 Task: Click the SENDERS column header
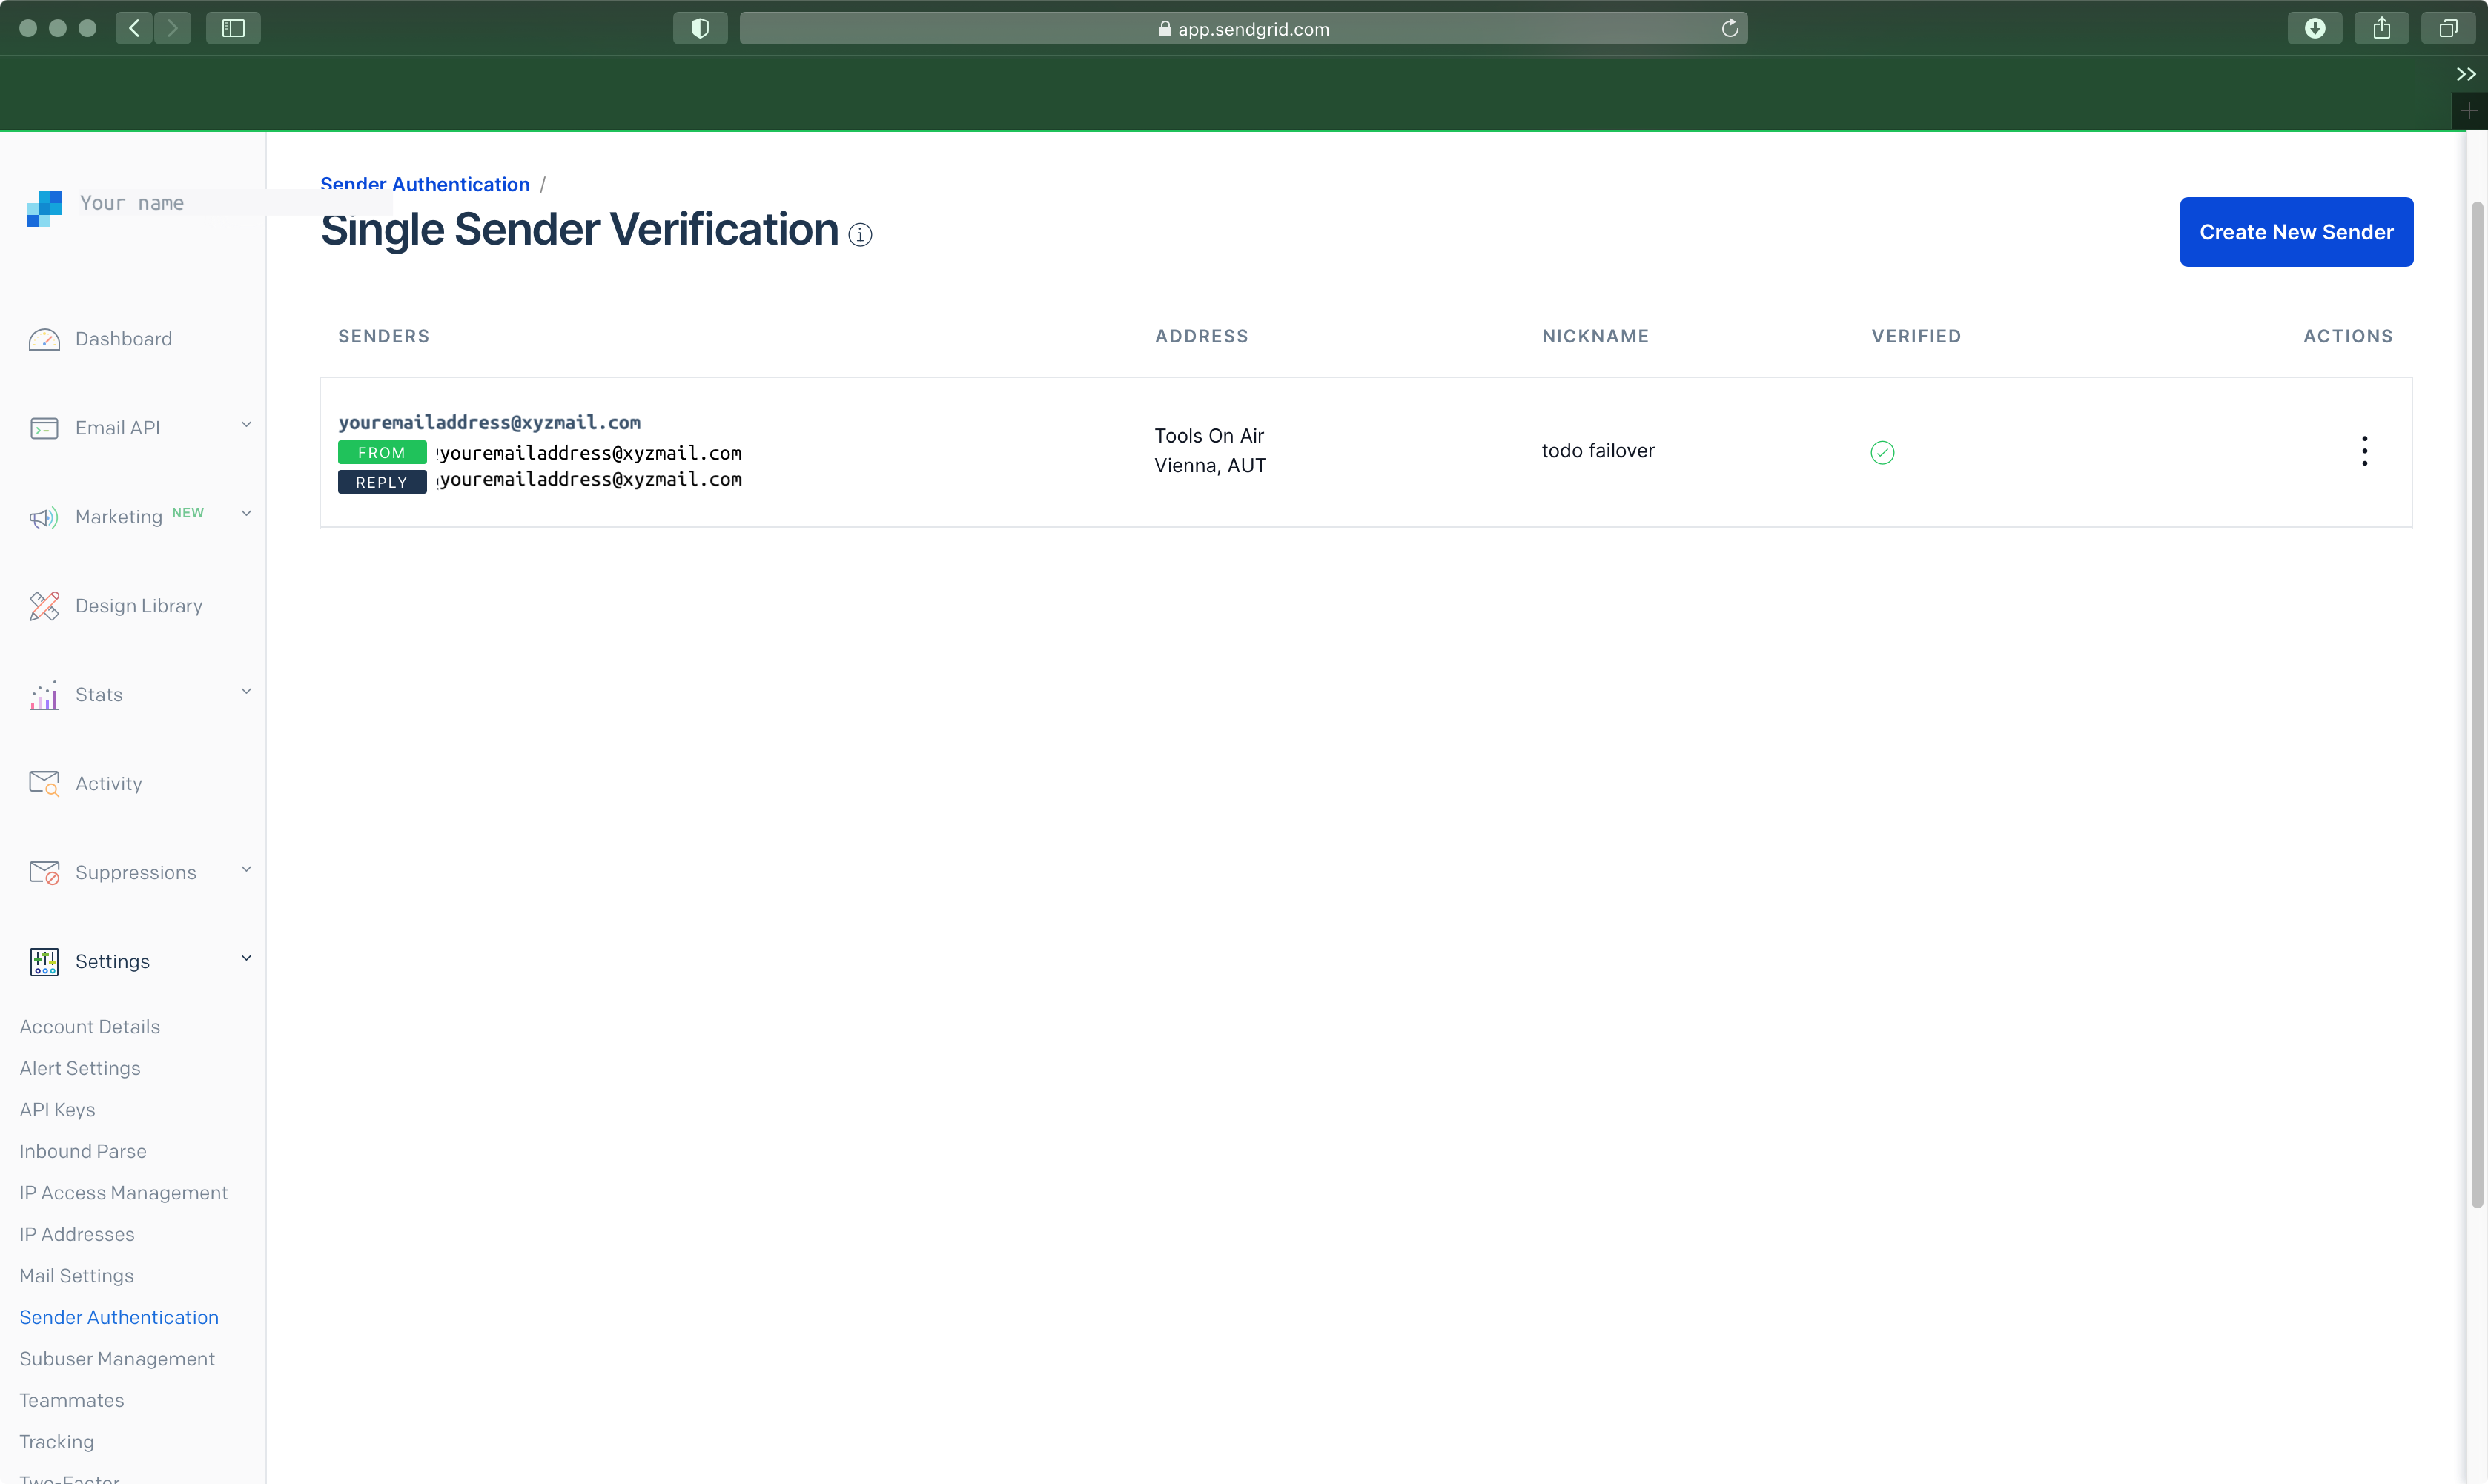click(384, 336)
